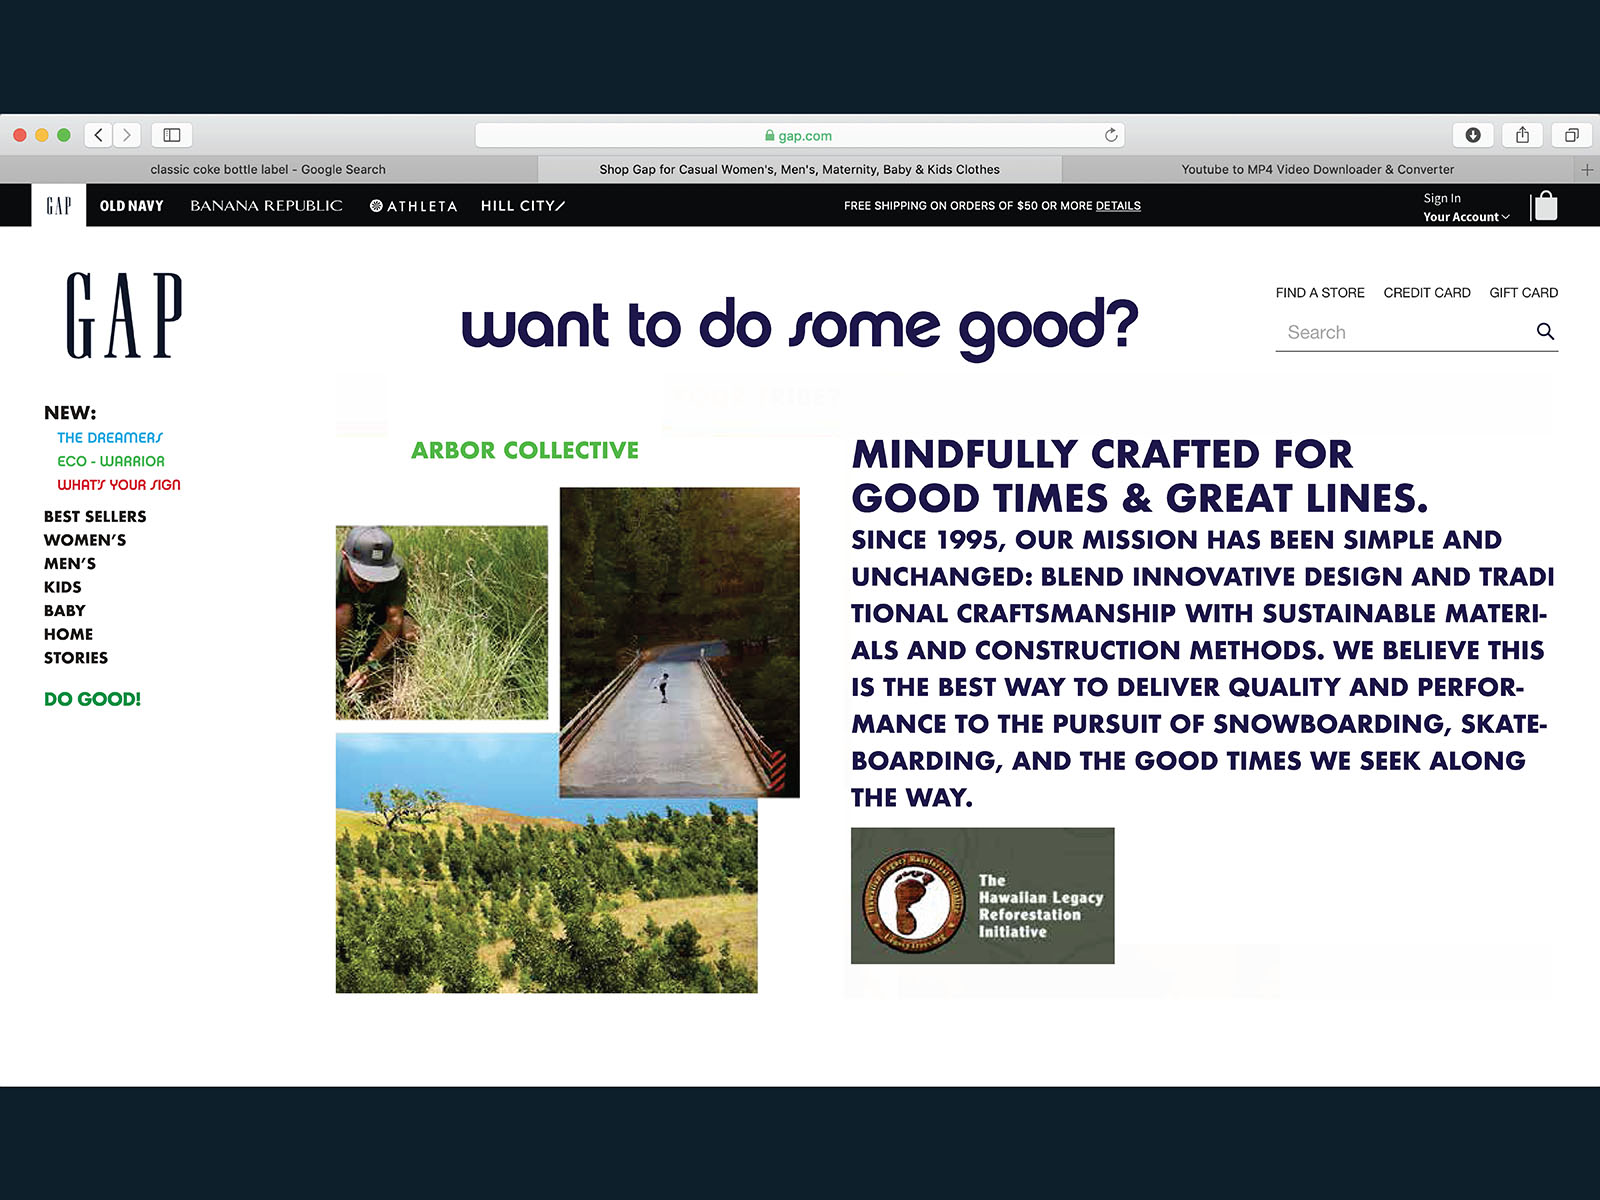Add a new tab with plus button

coord(1586,170)
